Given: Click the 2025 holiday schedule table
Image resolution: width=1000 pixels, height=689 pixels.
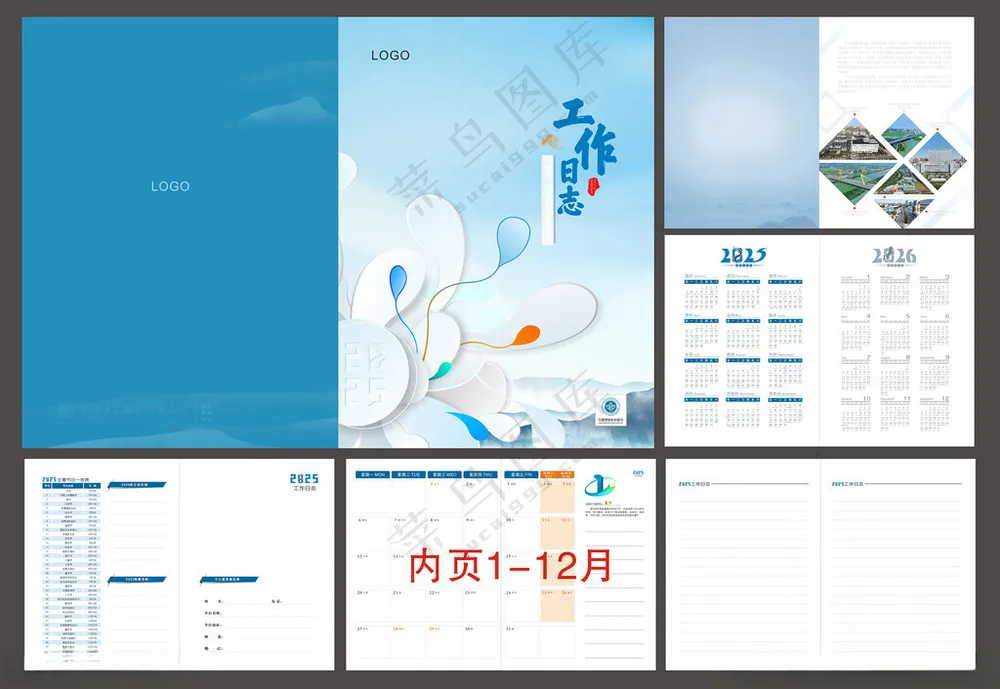Looking at the screenshot, I should (x=71, y=565).
